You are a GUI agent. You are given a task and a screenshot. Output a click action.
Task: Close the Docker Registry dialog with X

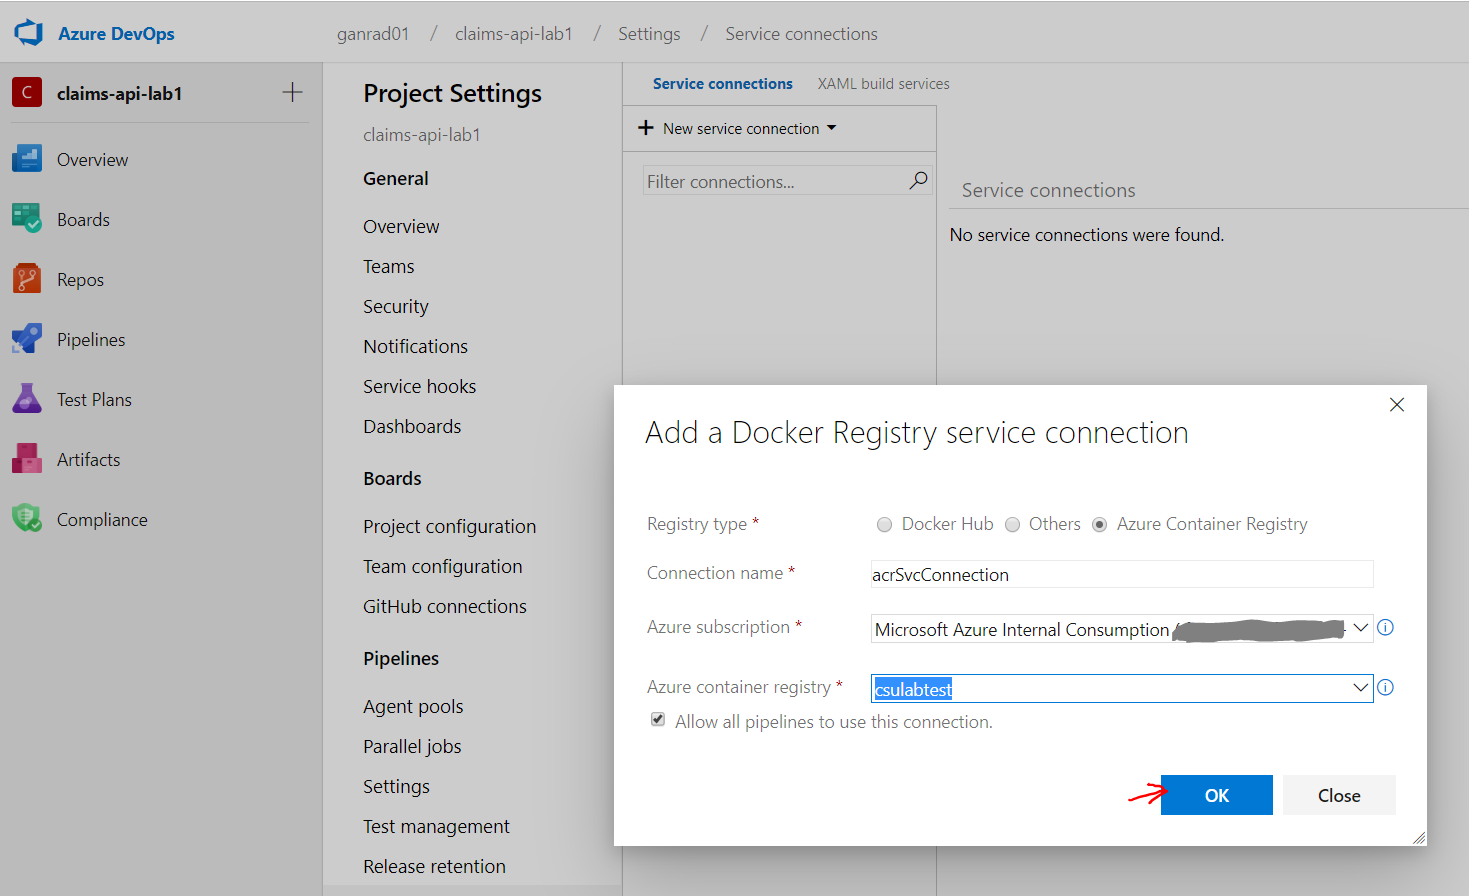pos(1397,405)
